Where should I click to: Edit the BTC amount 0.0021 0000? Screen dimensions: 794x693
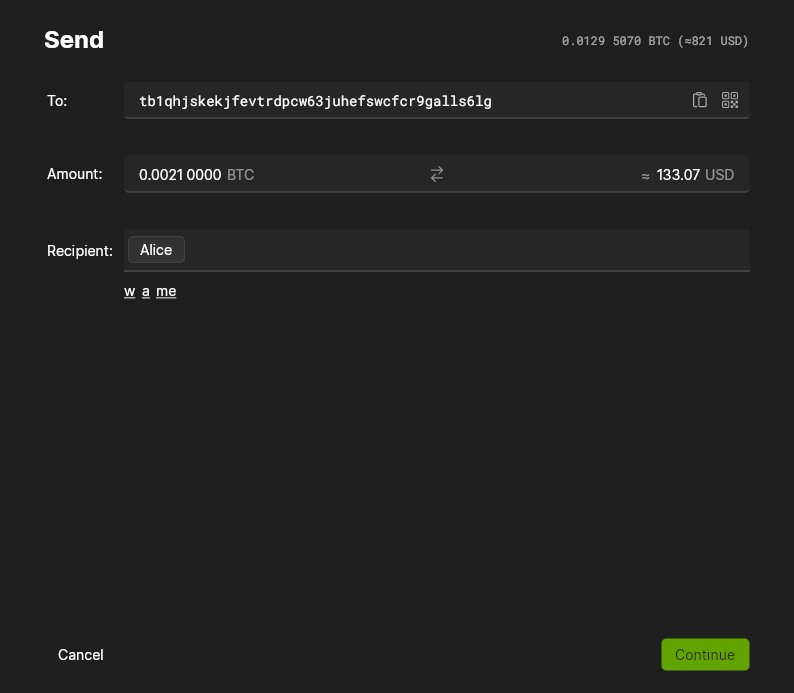tap(180, 175)
